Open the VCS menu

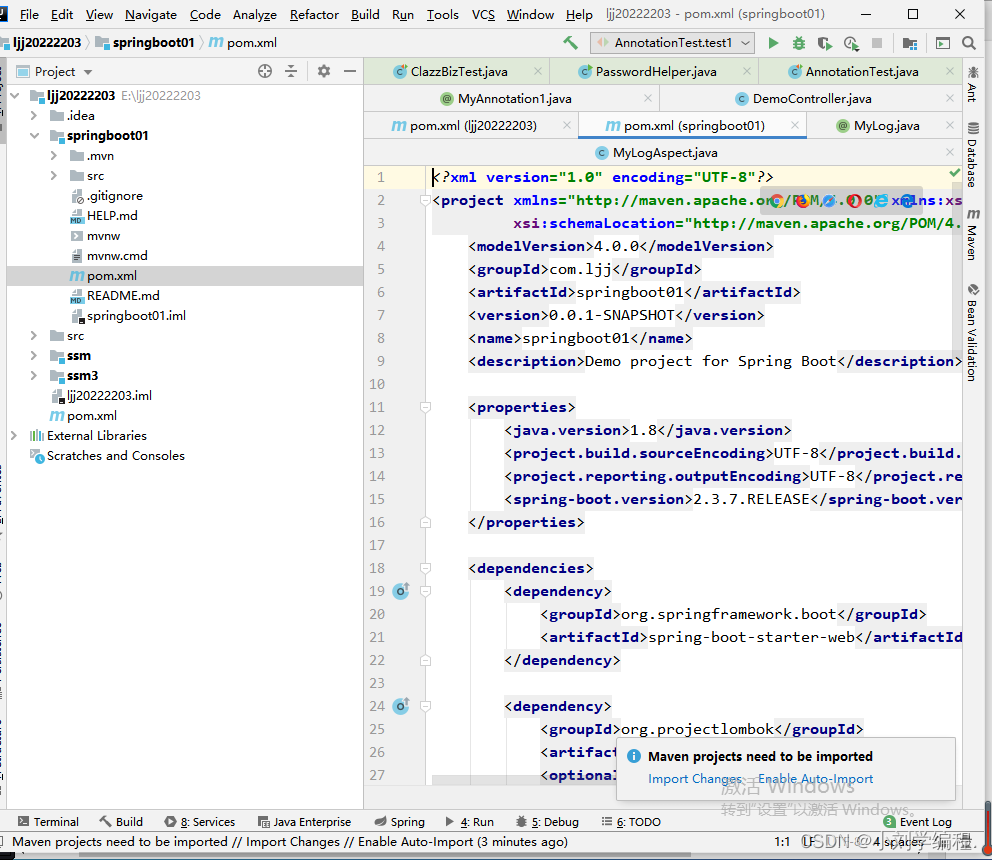click(x=483, y=15)
